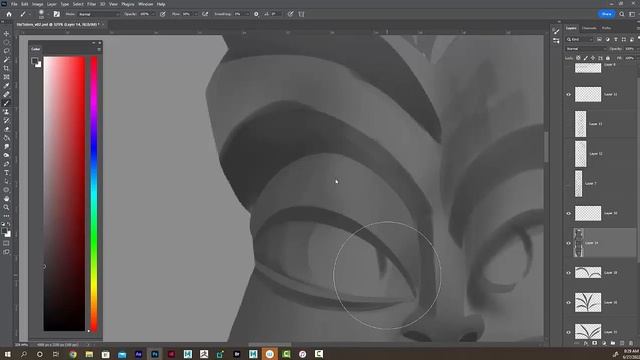Add a layer style with fx icon

(x=585, y=343)
